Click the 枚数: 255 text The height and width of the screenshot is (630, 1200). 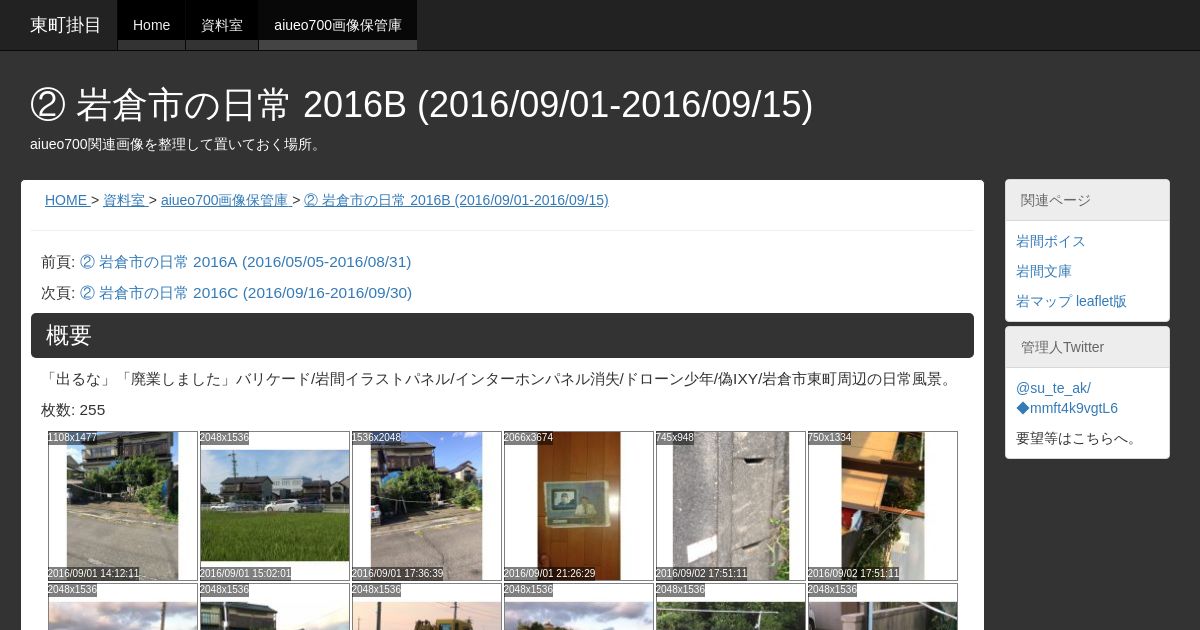73,410
